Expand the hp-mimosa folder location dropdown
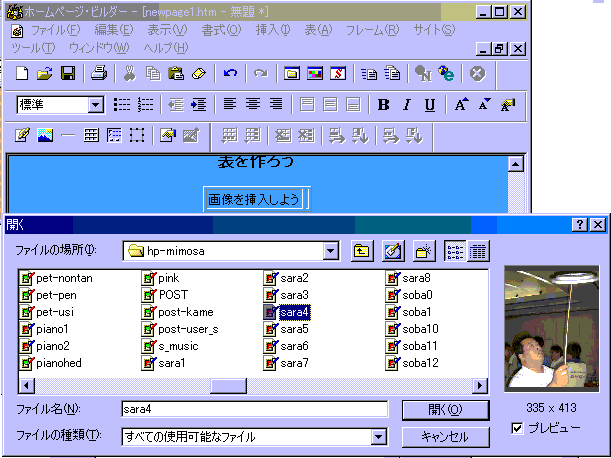Screen dimensions: 611x458 click(x=331, y=250)
